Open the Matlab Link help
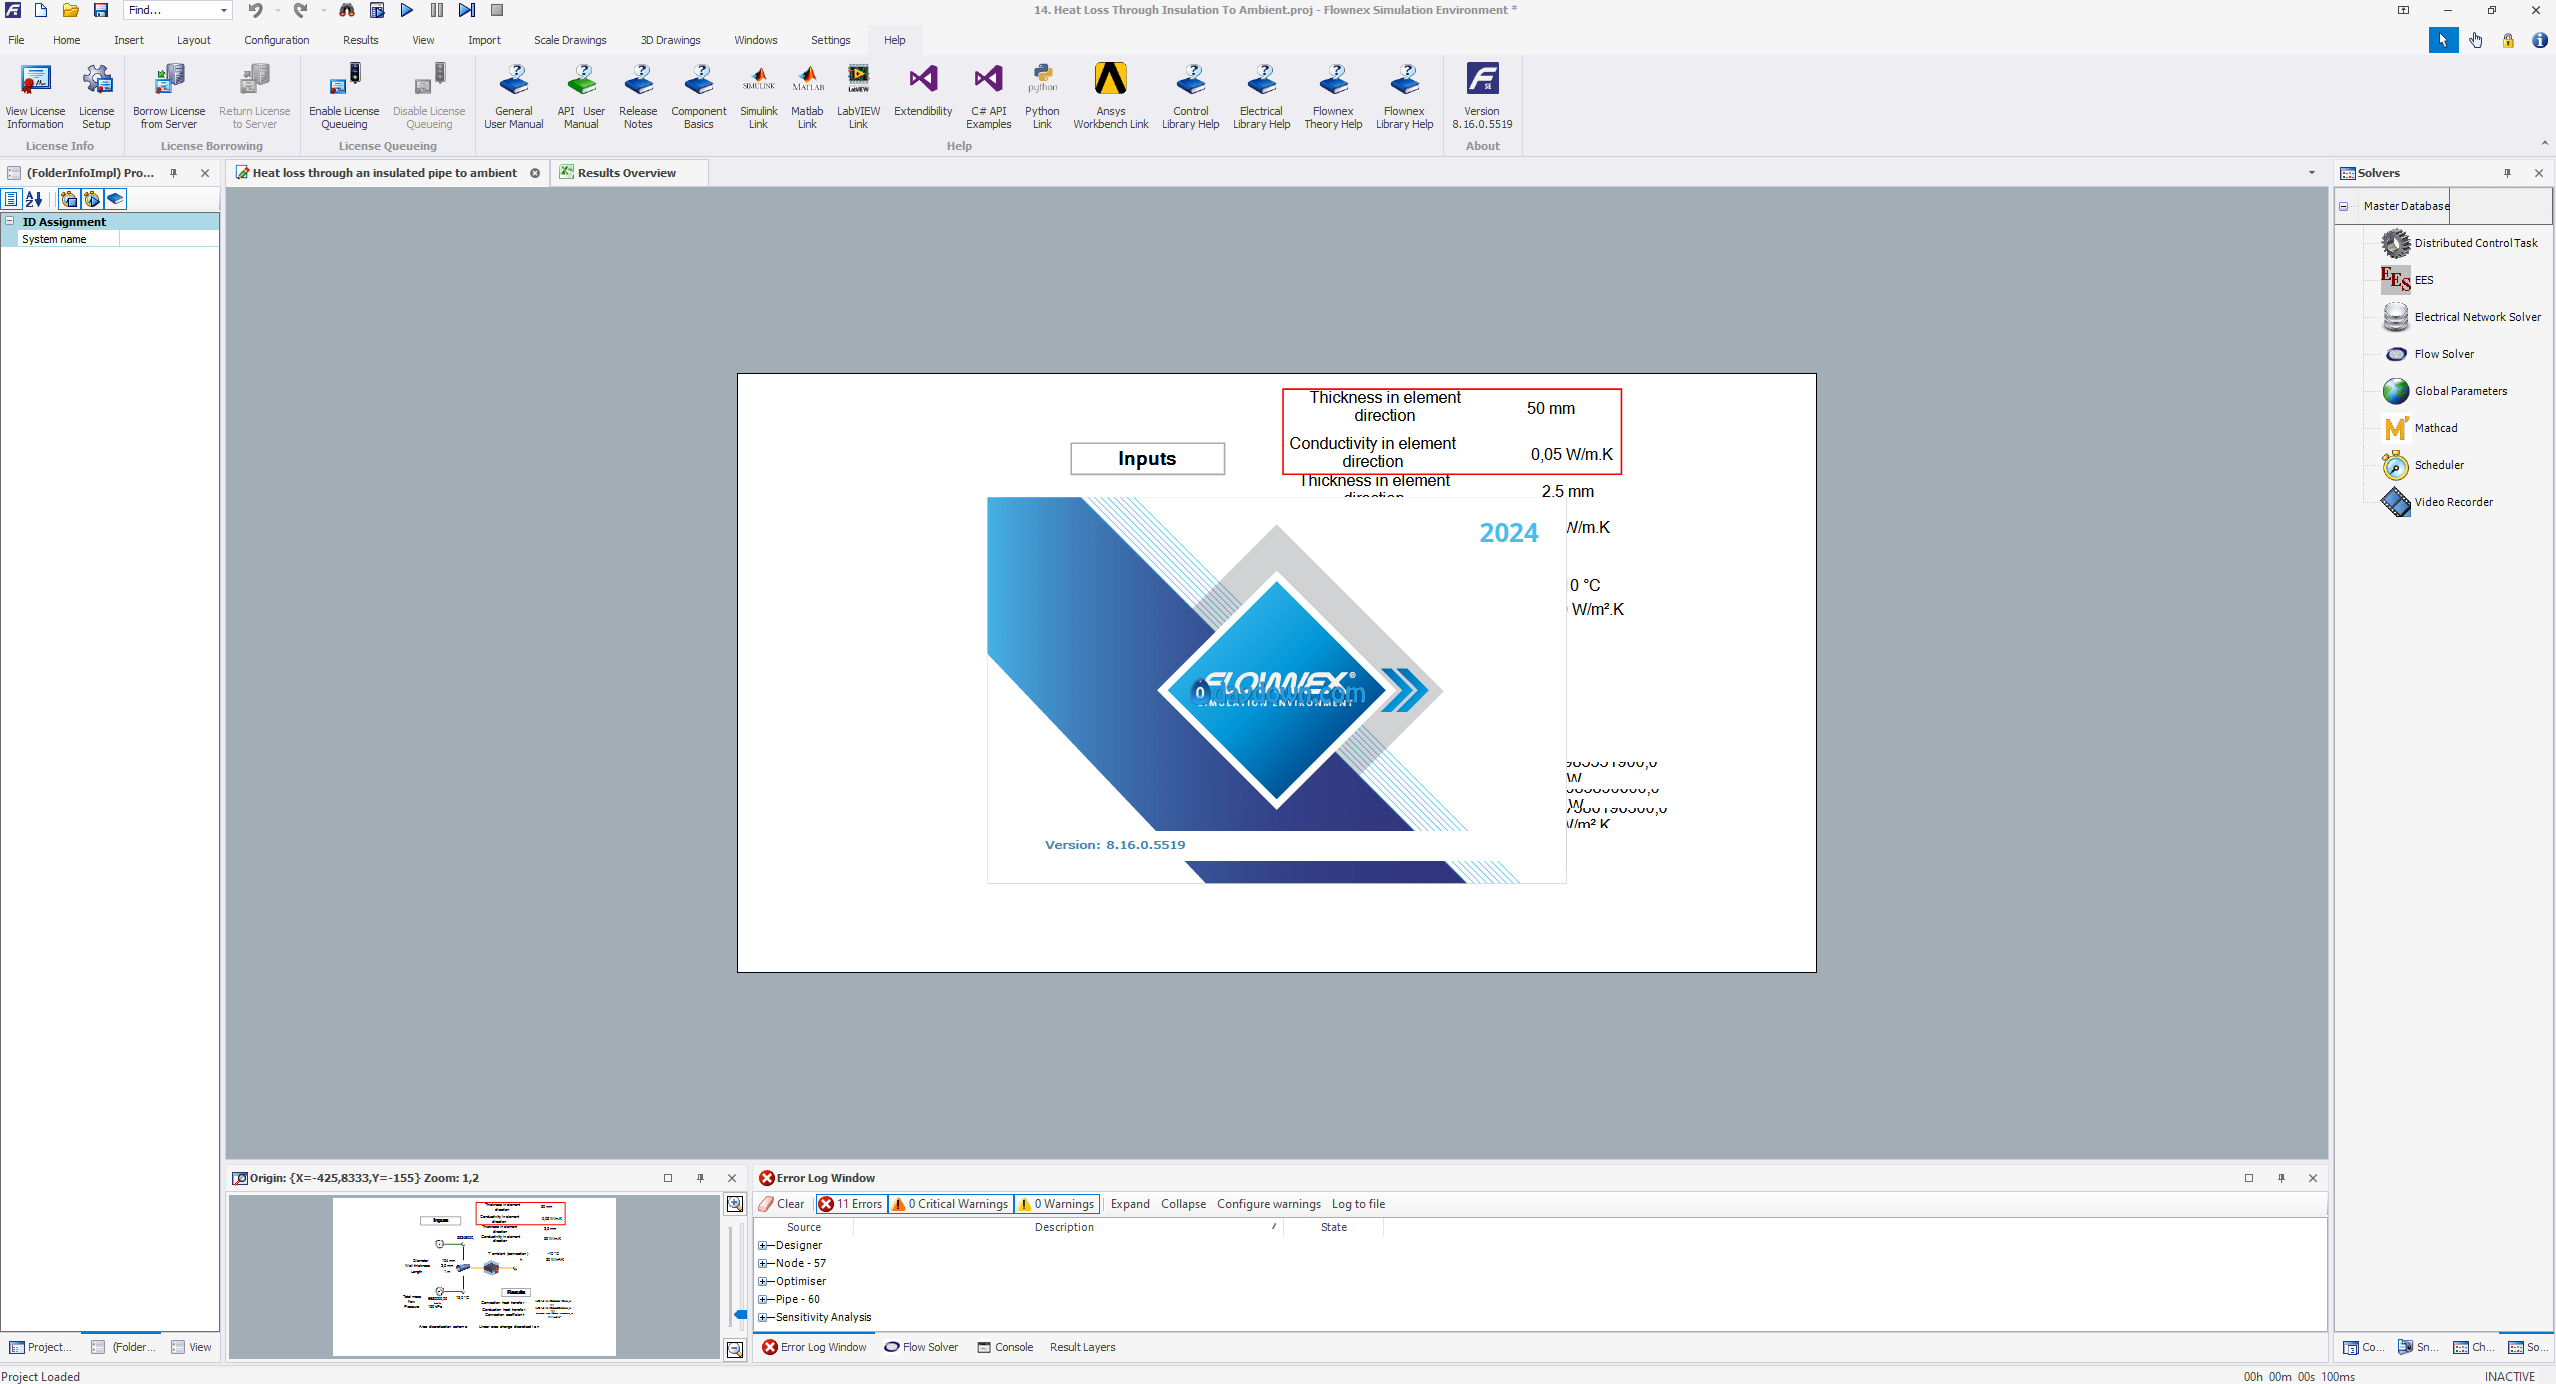This screenshot has height=1384, width=2556. [x=808, y=96]
